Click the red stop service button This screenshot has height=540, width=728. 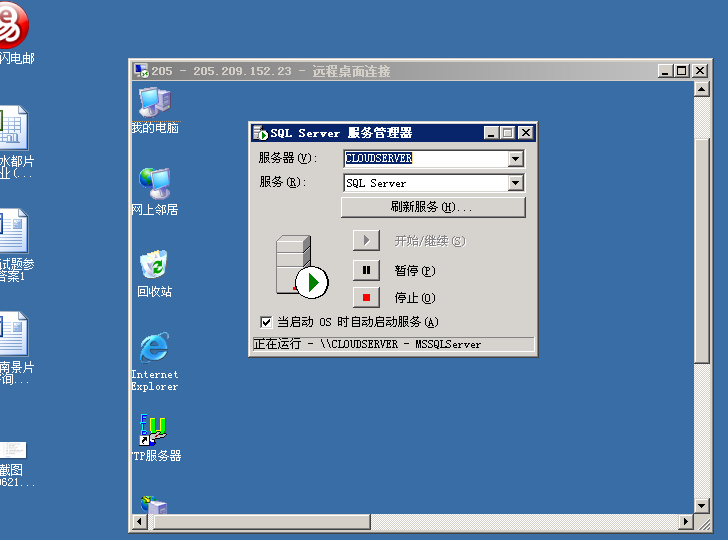point(366,298)
